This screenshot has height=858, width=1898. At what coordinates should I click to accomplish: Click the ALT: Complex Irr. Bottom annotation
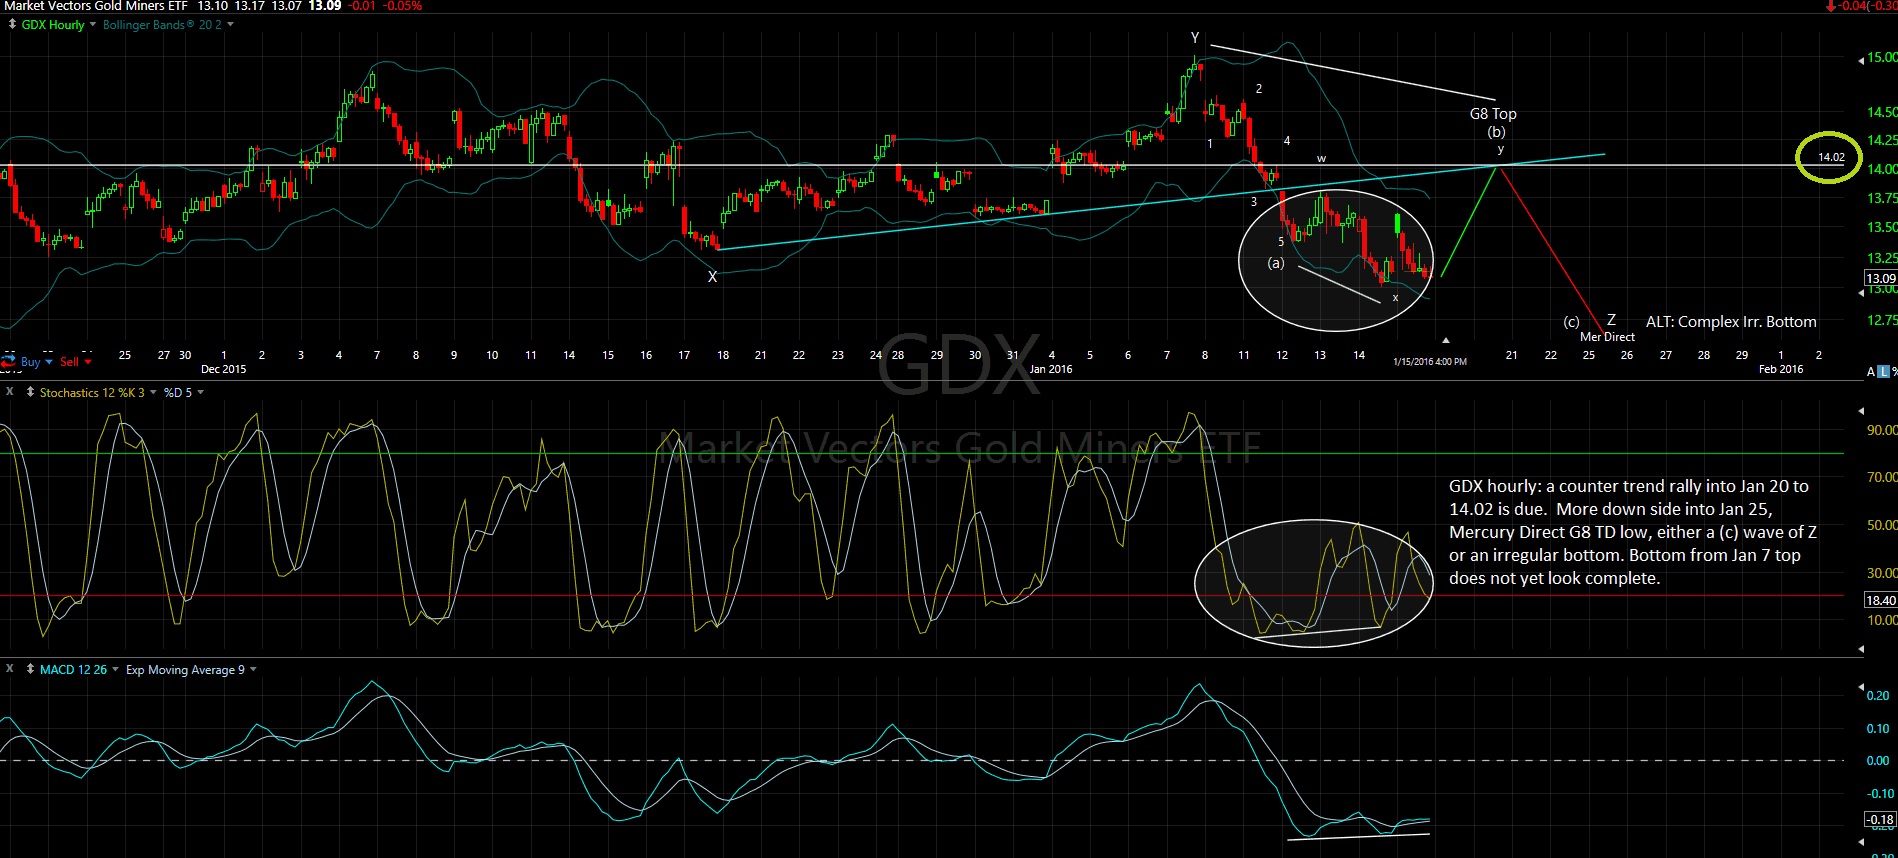pyautogui.click(x=1731, y=321)
